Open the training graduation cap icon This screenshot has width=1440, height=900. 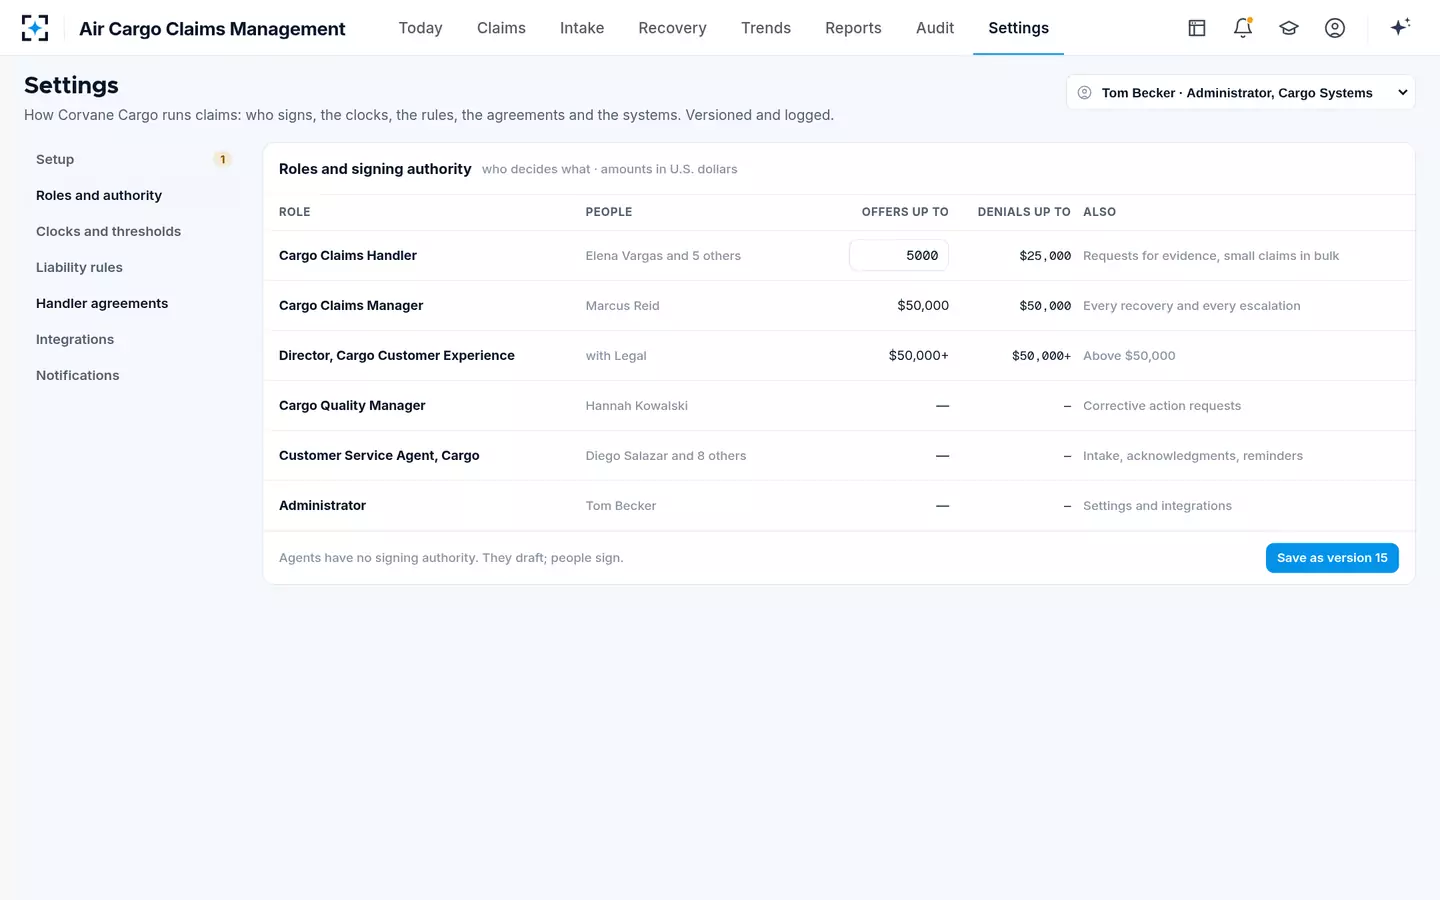(x=1289, y=28)
